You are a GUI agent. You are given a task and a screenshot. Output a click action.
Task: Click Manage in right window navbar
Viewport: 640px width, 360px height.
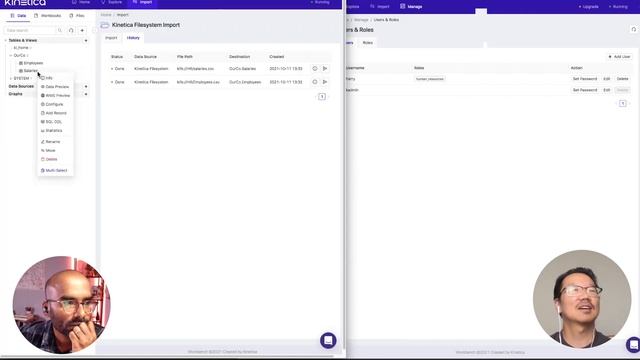pyautogui.click(x=411, y=7)
